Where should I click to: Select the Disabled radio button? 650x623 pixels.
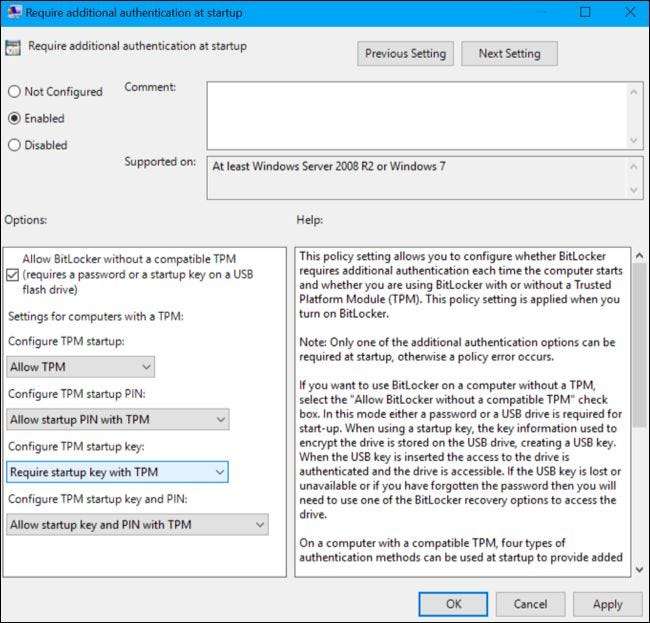(14, 145)
